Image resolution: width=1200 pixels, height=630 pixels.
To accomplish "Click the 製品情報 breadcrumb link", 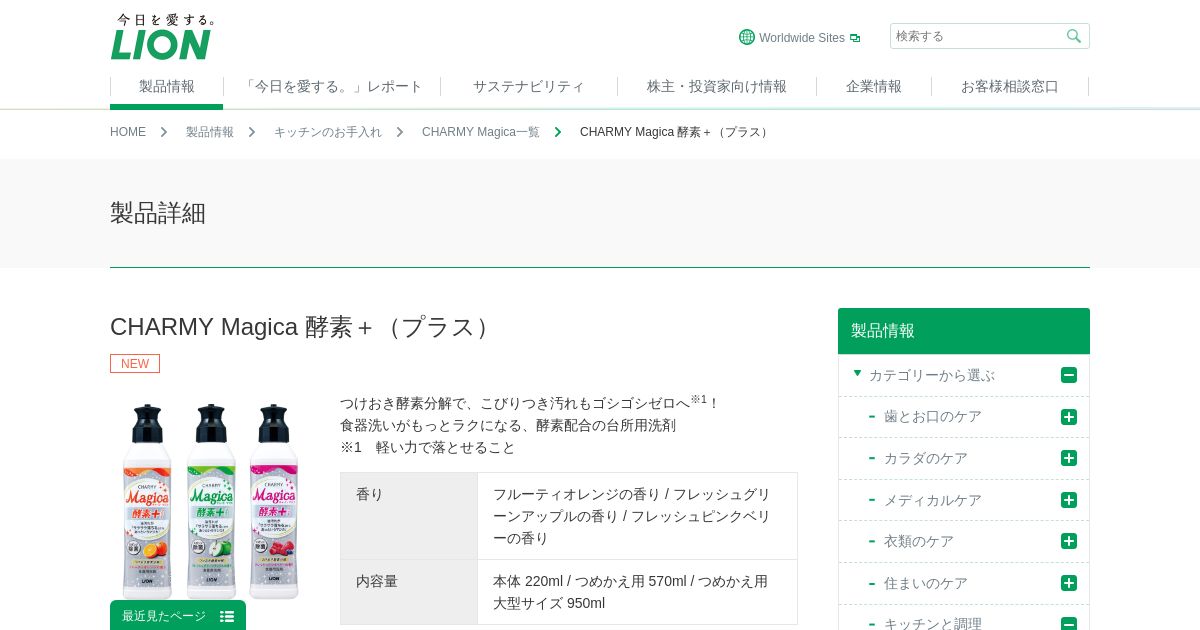I will click(x=210, y=132).
